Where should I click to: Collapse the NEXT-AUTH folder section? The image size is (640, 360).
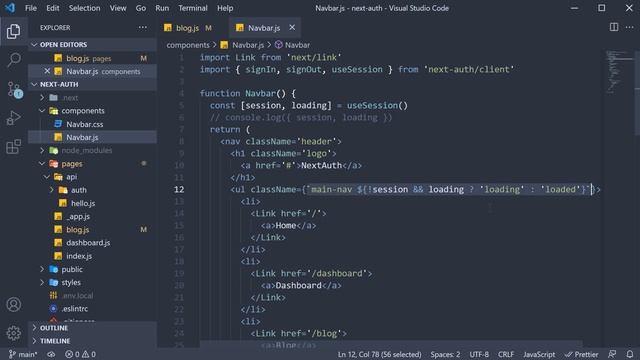92,84
